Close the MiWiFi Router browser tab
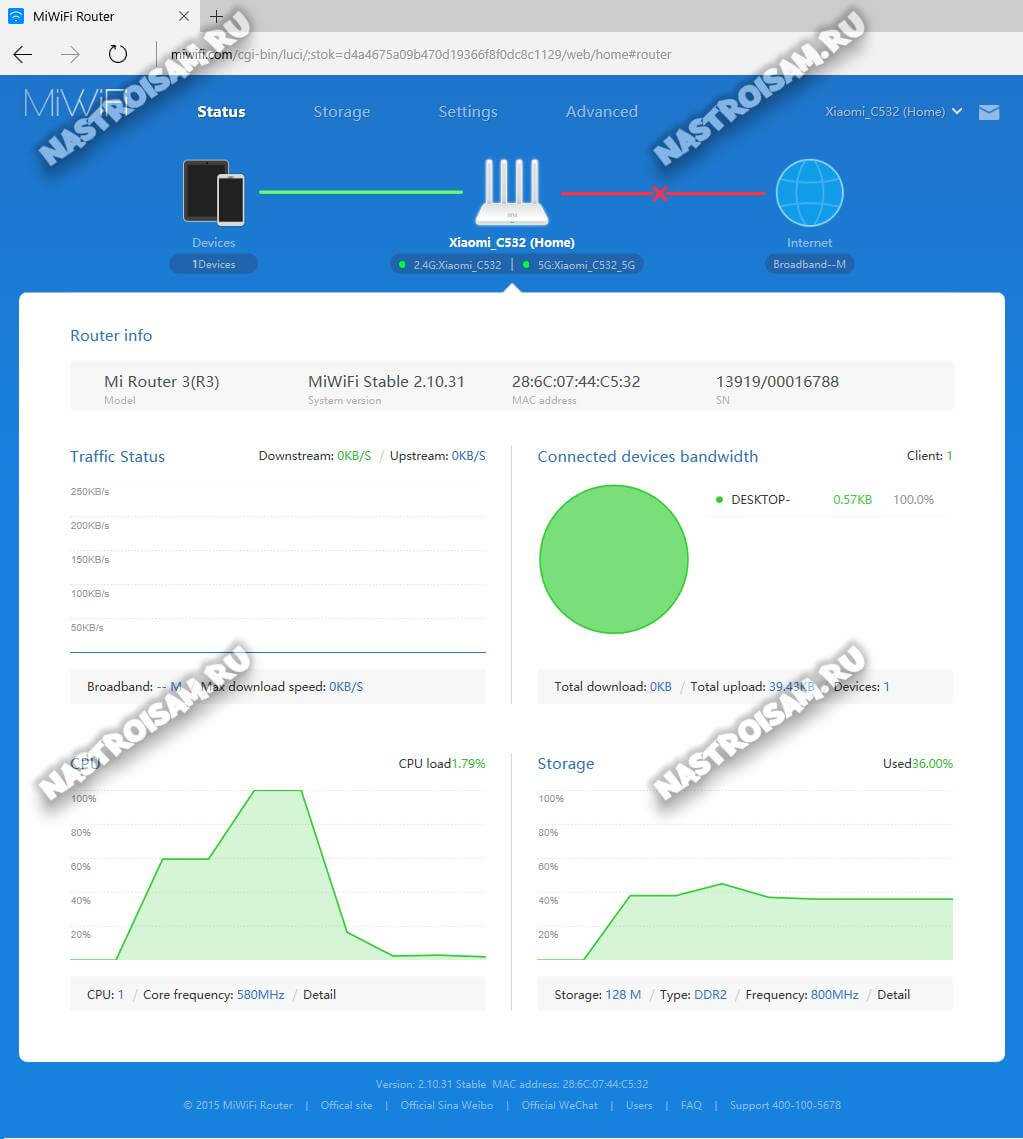Screen dimensions: 1023x1139 point(184,16)
